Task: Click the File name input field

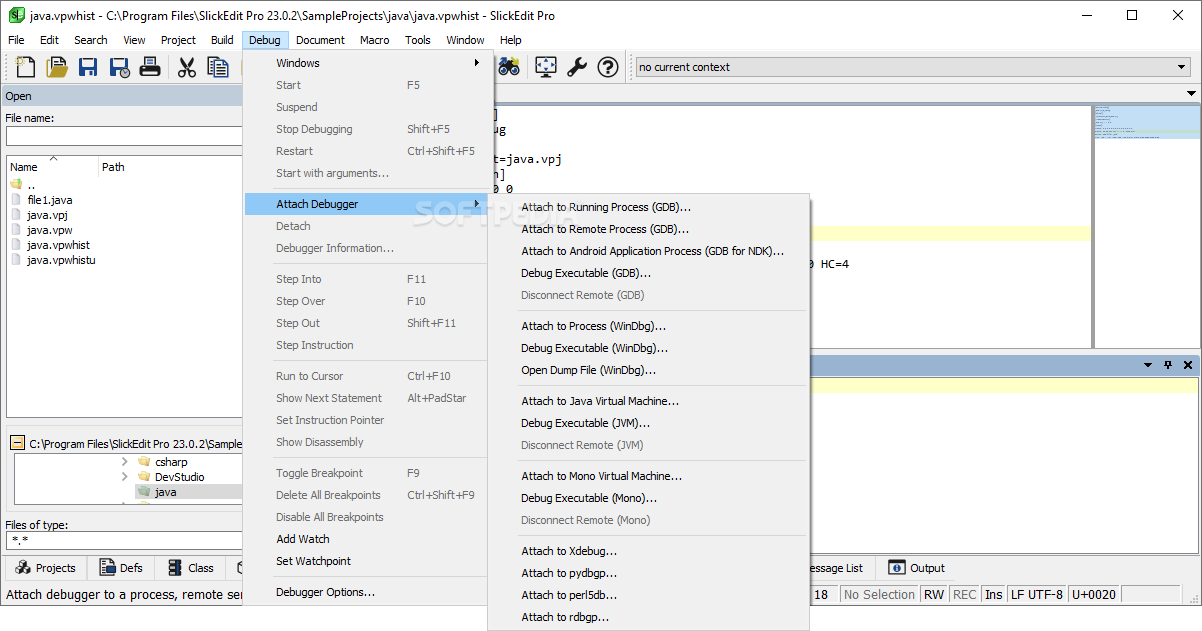Action: (124, 136)
